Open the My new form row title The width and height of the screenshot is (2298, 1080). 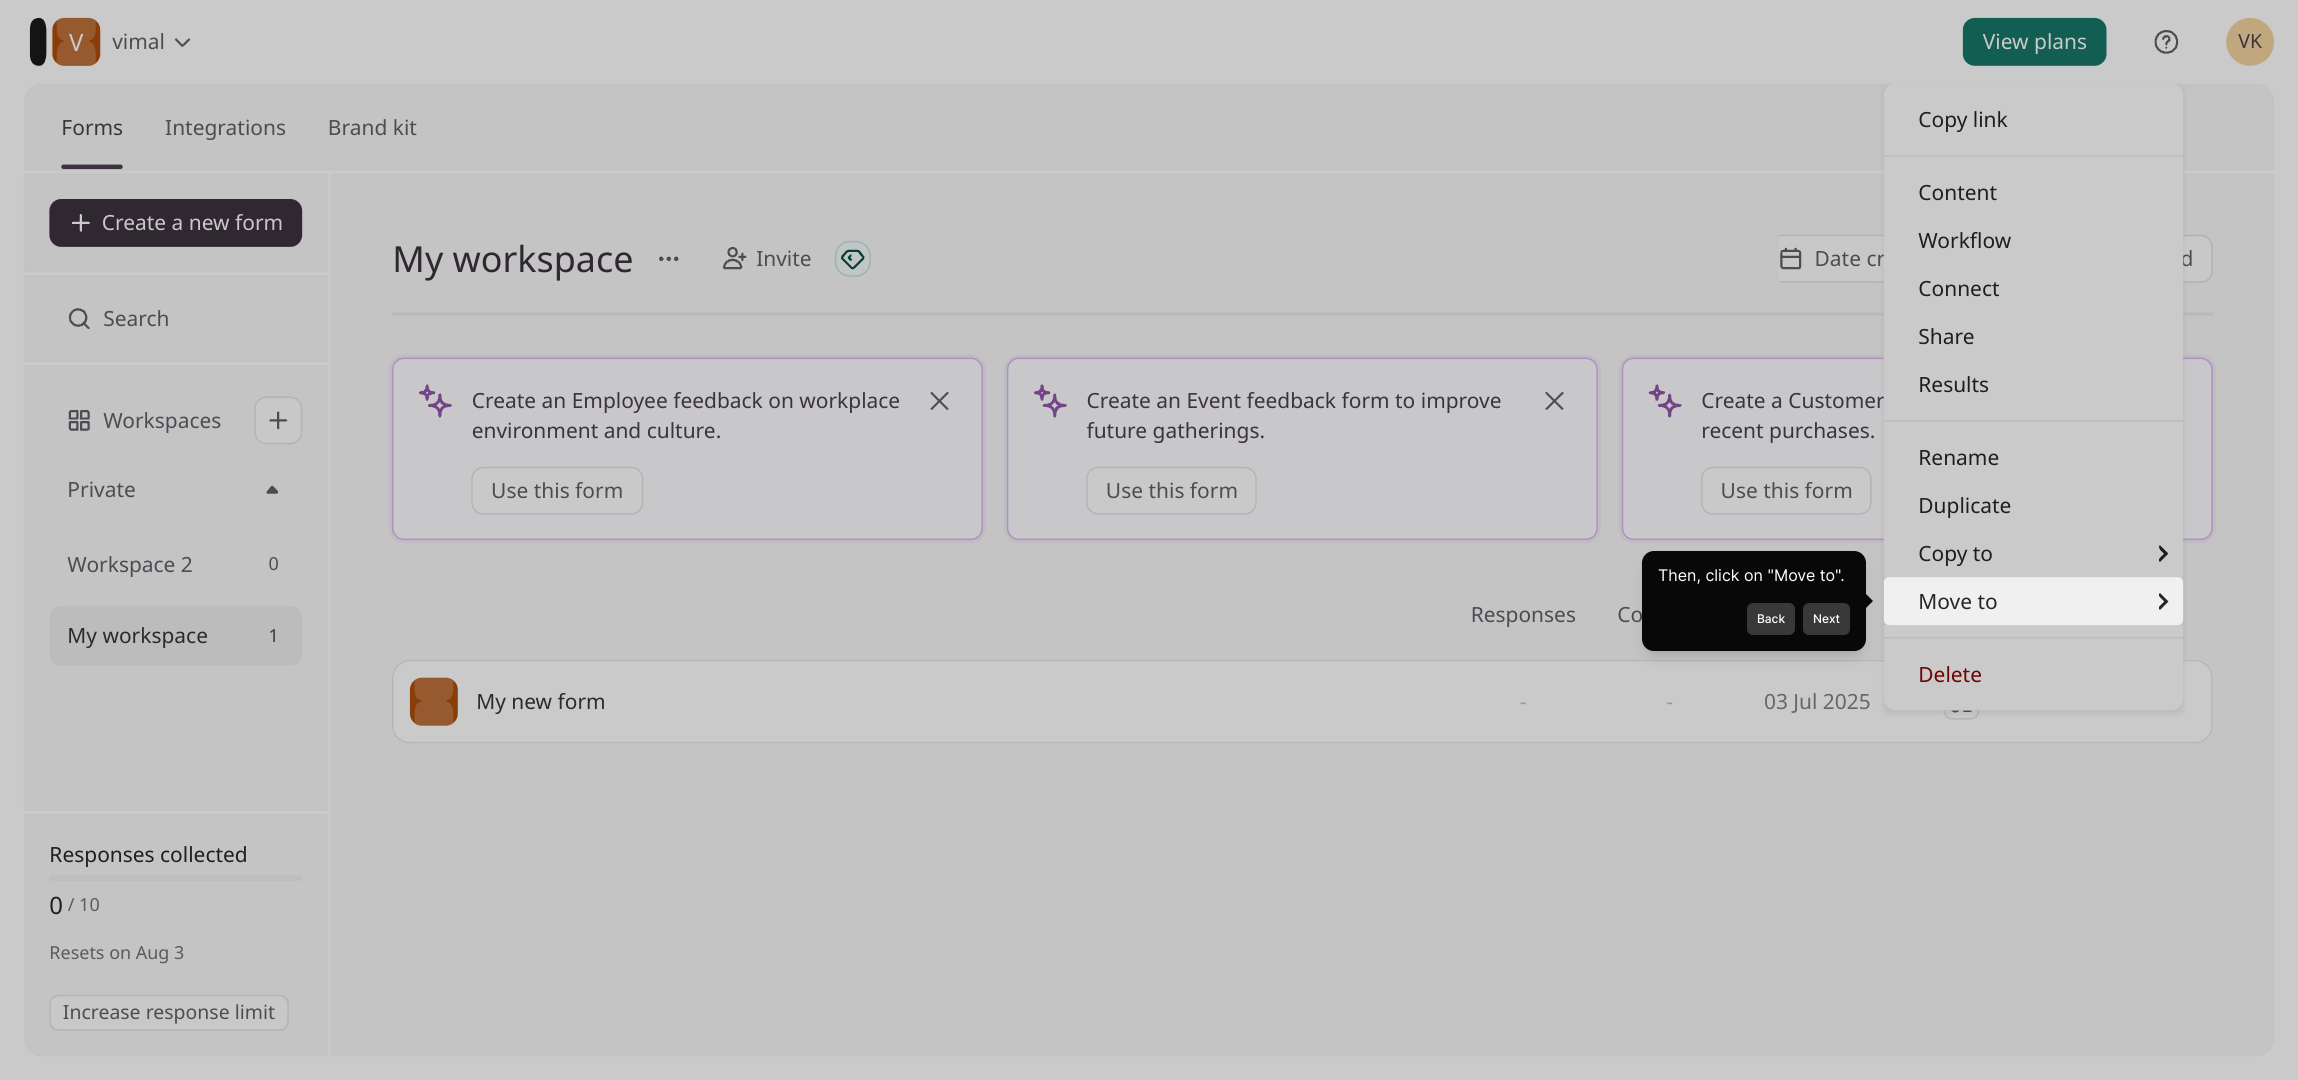540,702
